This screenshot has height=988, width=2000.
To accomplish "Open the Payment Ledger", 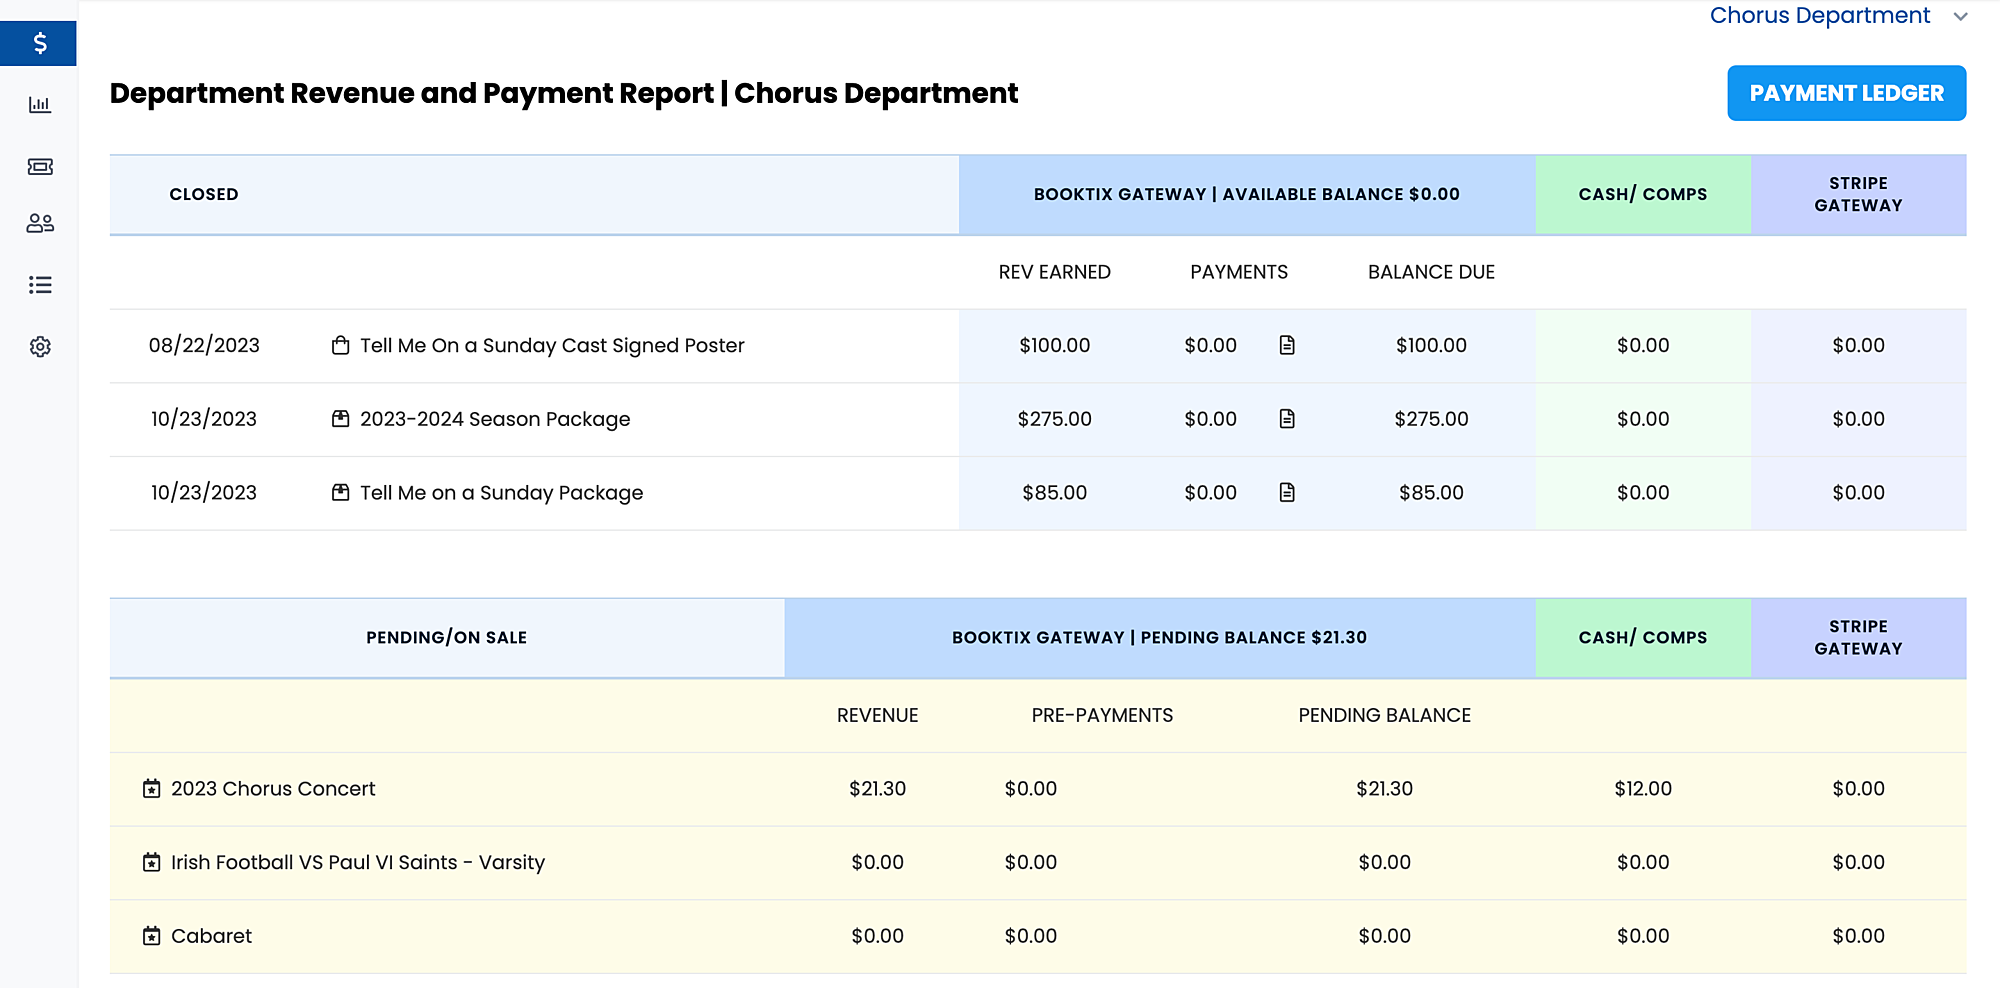I will click(1846, 93).
